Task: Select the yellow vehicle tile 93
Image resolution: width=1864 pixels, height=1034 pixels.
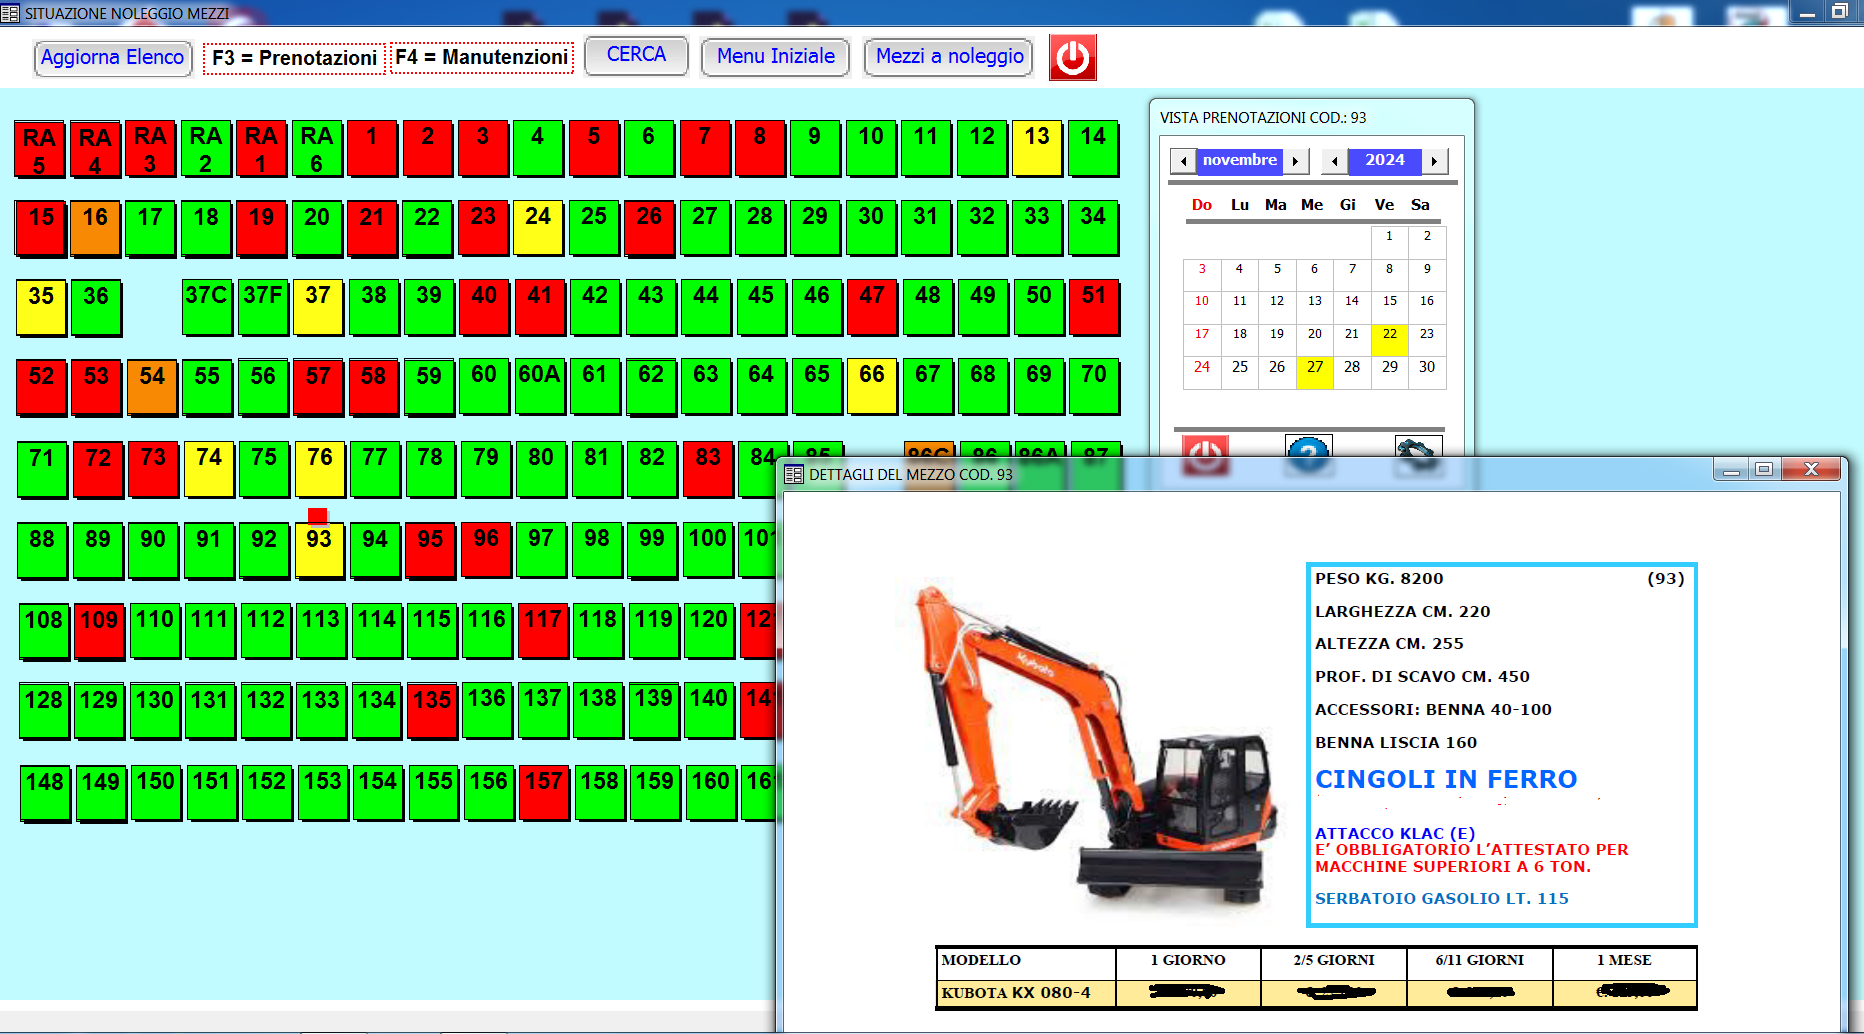Action: click(x=319, y=549)
